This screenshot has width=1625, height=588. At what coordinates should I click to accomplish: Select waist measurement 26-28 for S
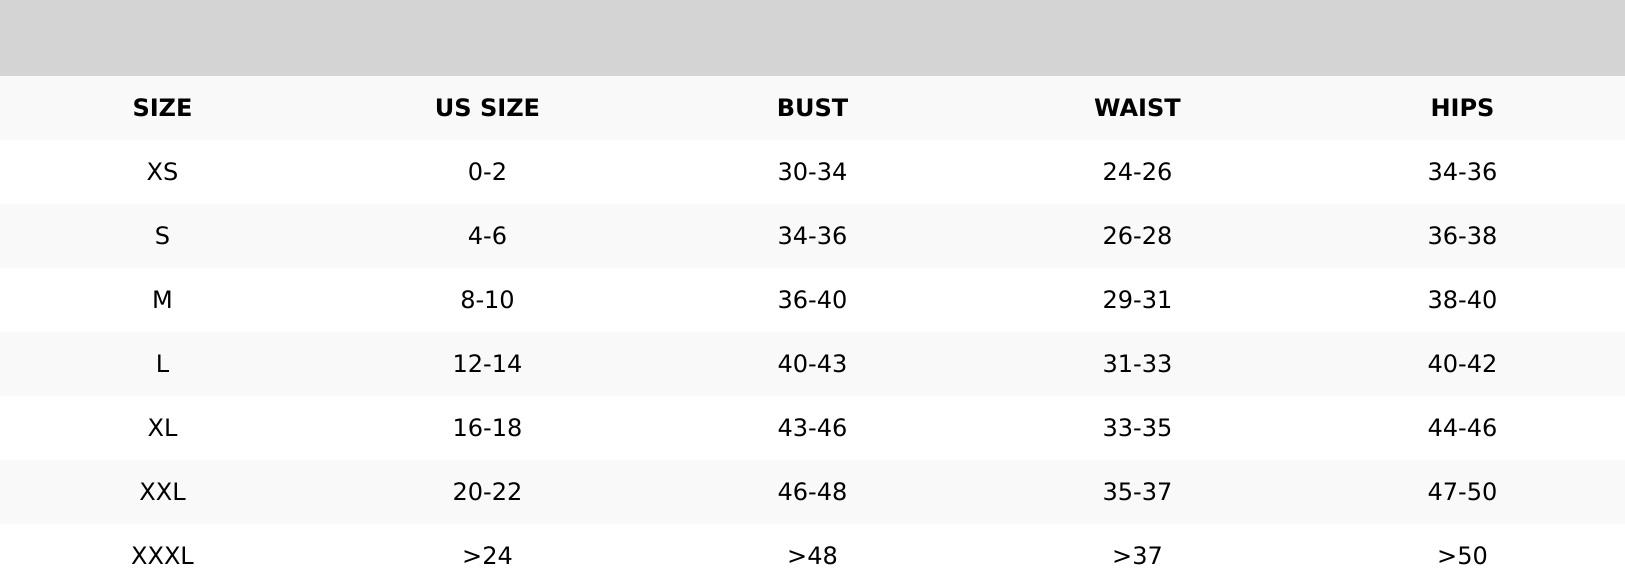pyautogui.click(x=1137, y=236)
